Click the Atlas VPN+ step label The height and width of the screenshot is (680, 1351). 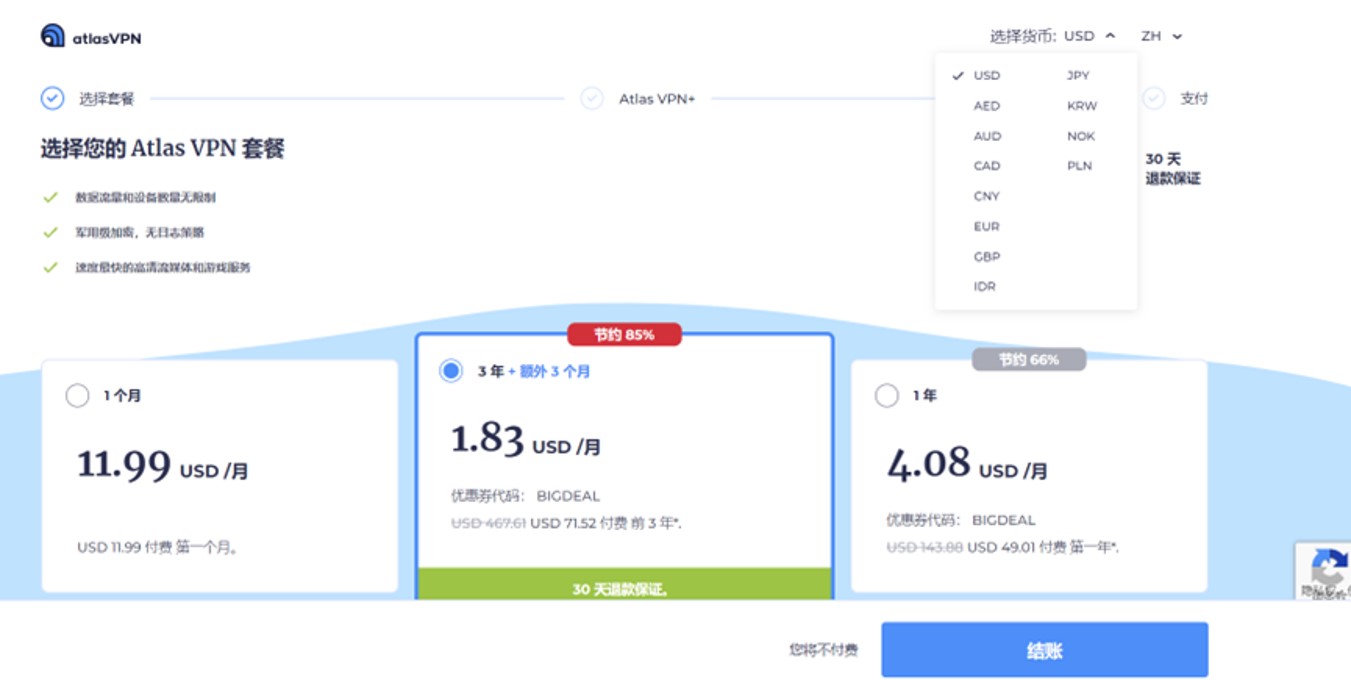[657, 99]
